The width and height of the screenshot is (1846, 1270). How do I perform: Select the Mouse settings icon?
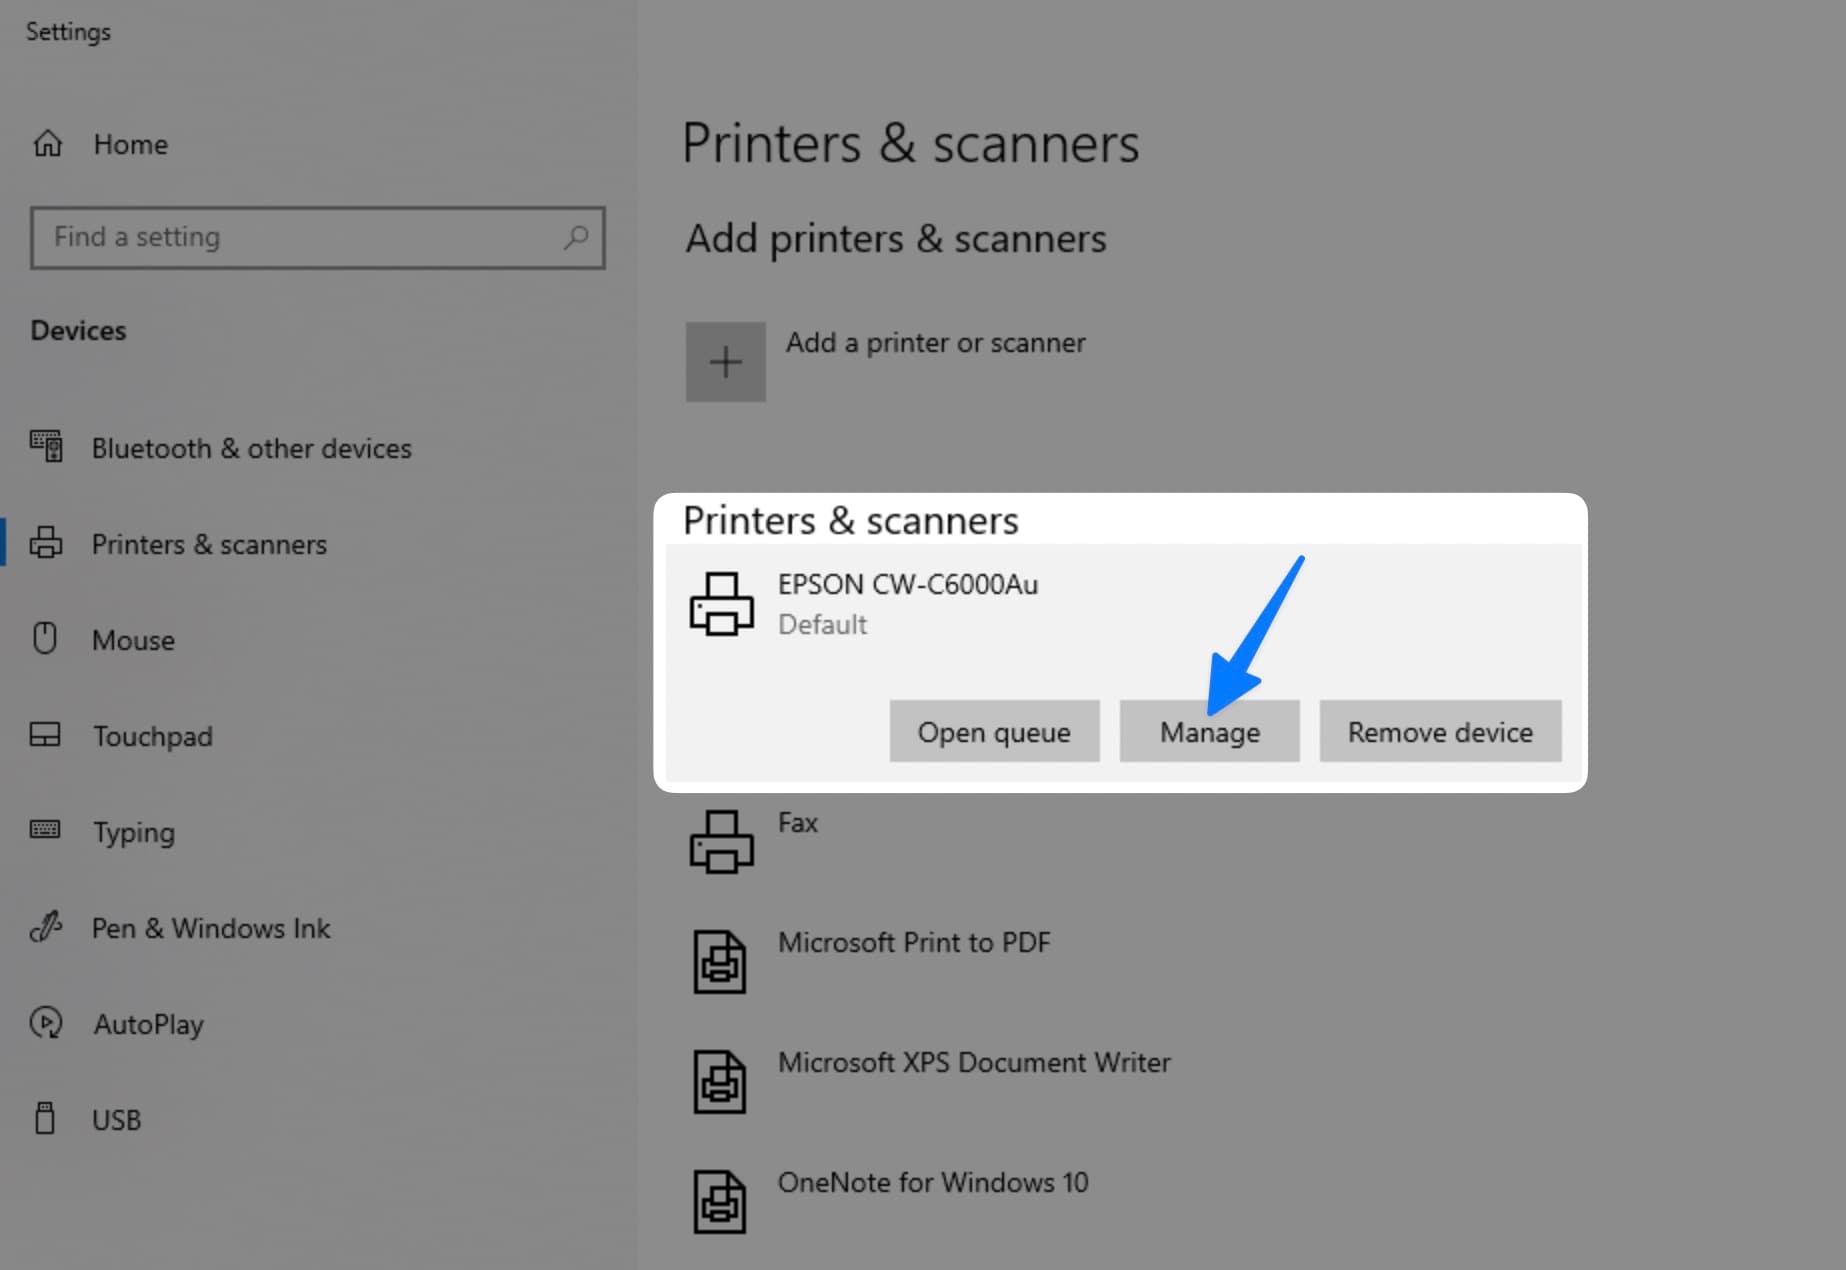coord(46,639)
